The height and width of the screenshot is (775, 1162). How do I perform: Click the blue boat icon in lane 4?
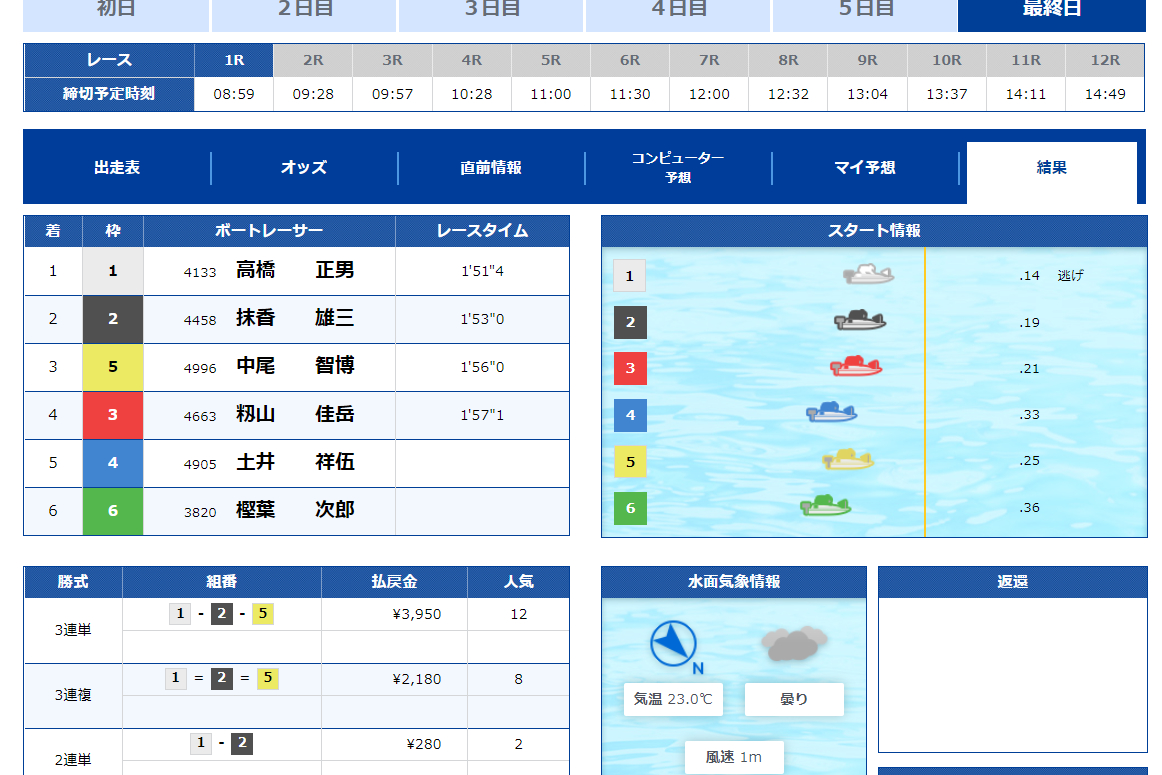[831, 413]
